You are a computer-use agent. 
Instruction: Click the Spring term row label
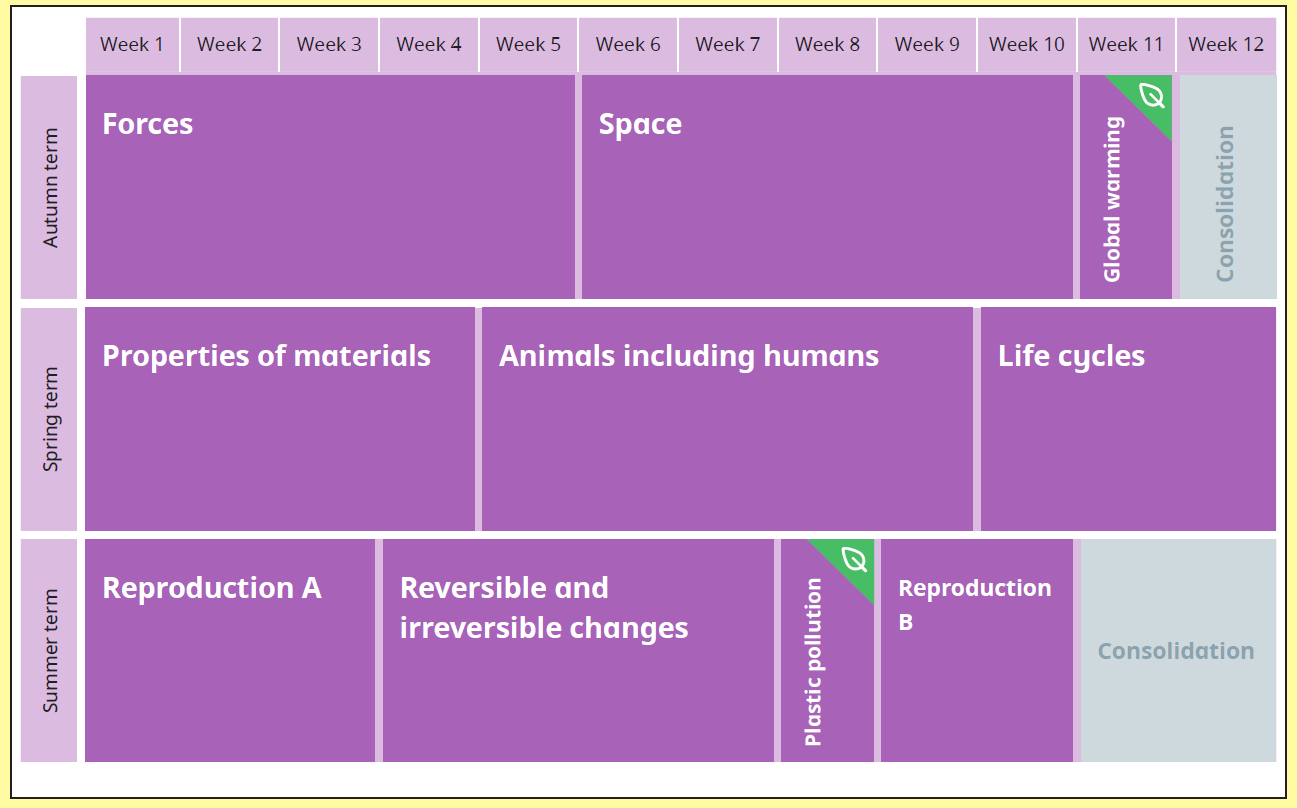click(49, 419)
